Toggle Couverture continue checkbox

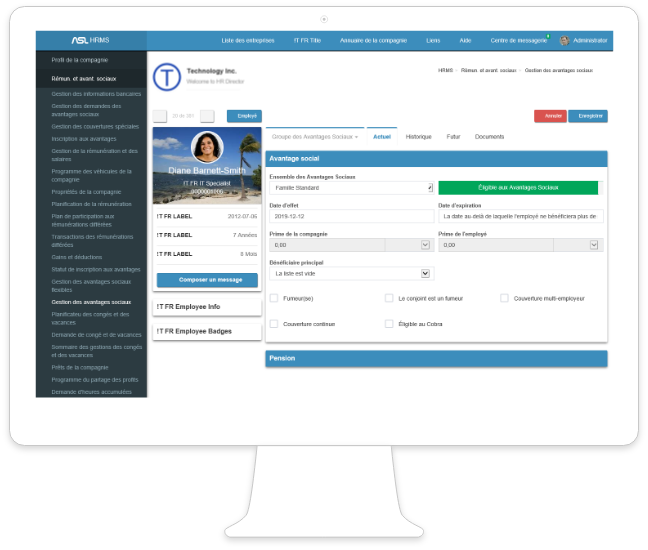coord(274,324)
